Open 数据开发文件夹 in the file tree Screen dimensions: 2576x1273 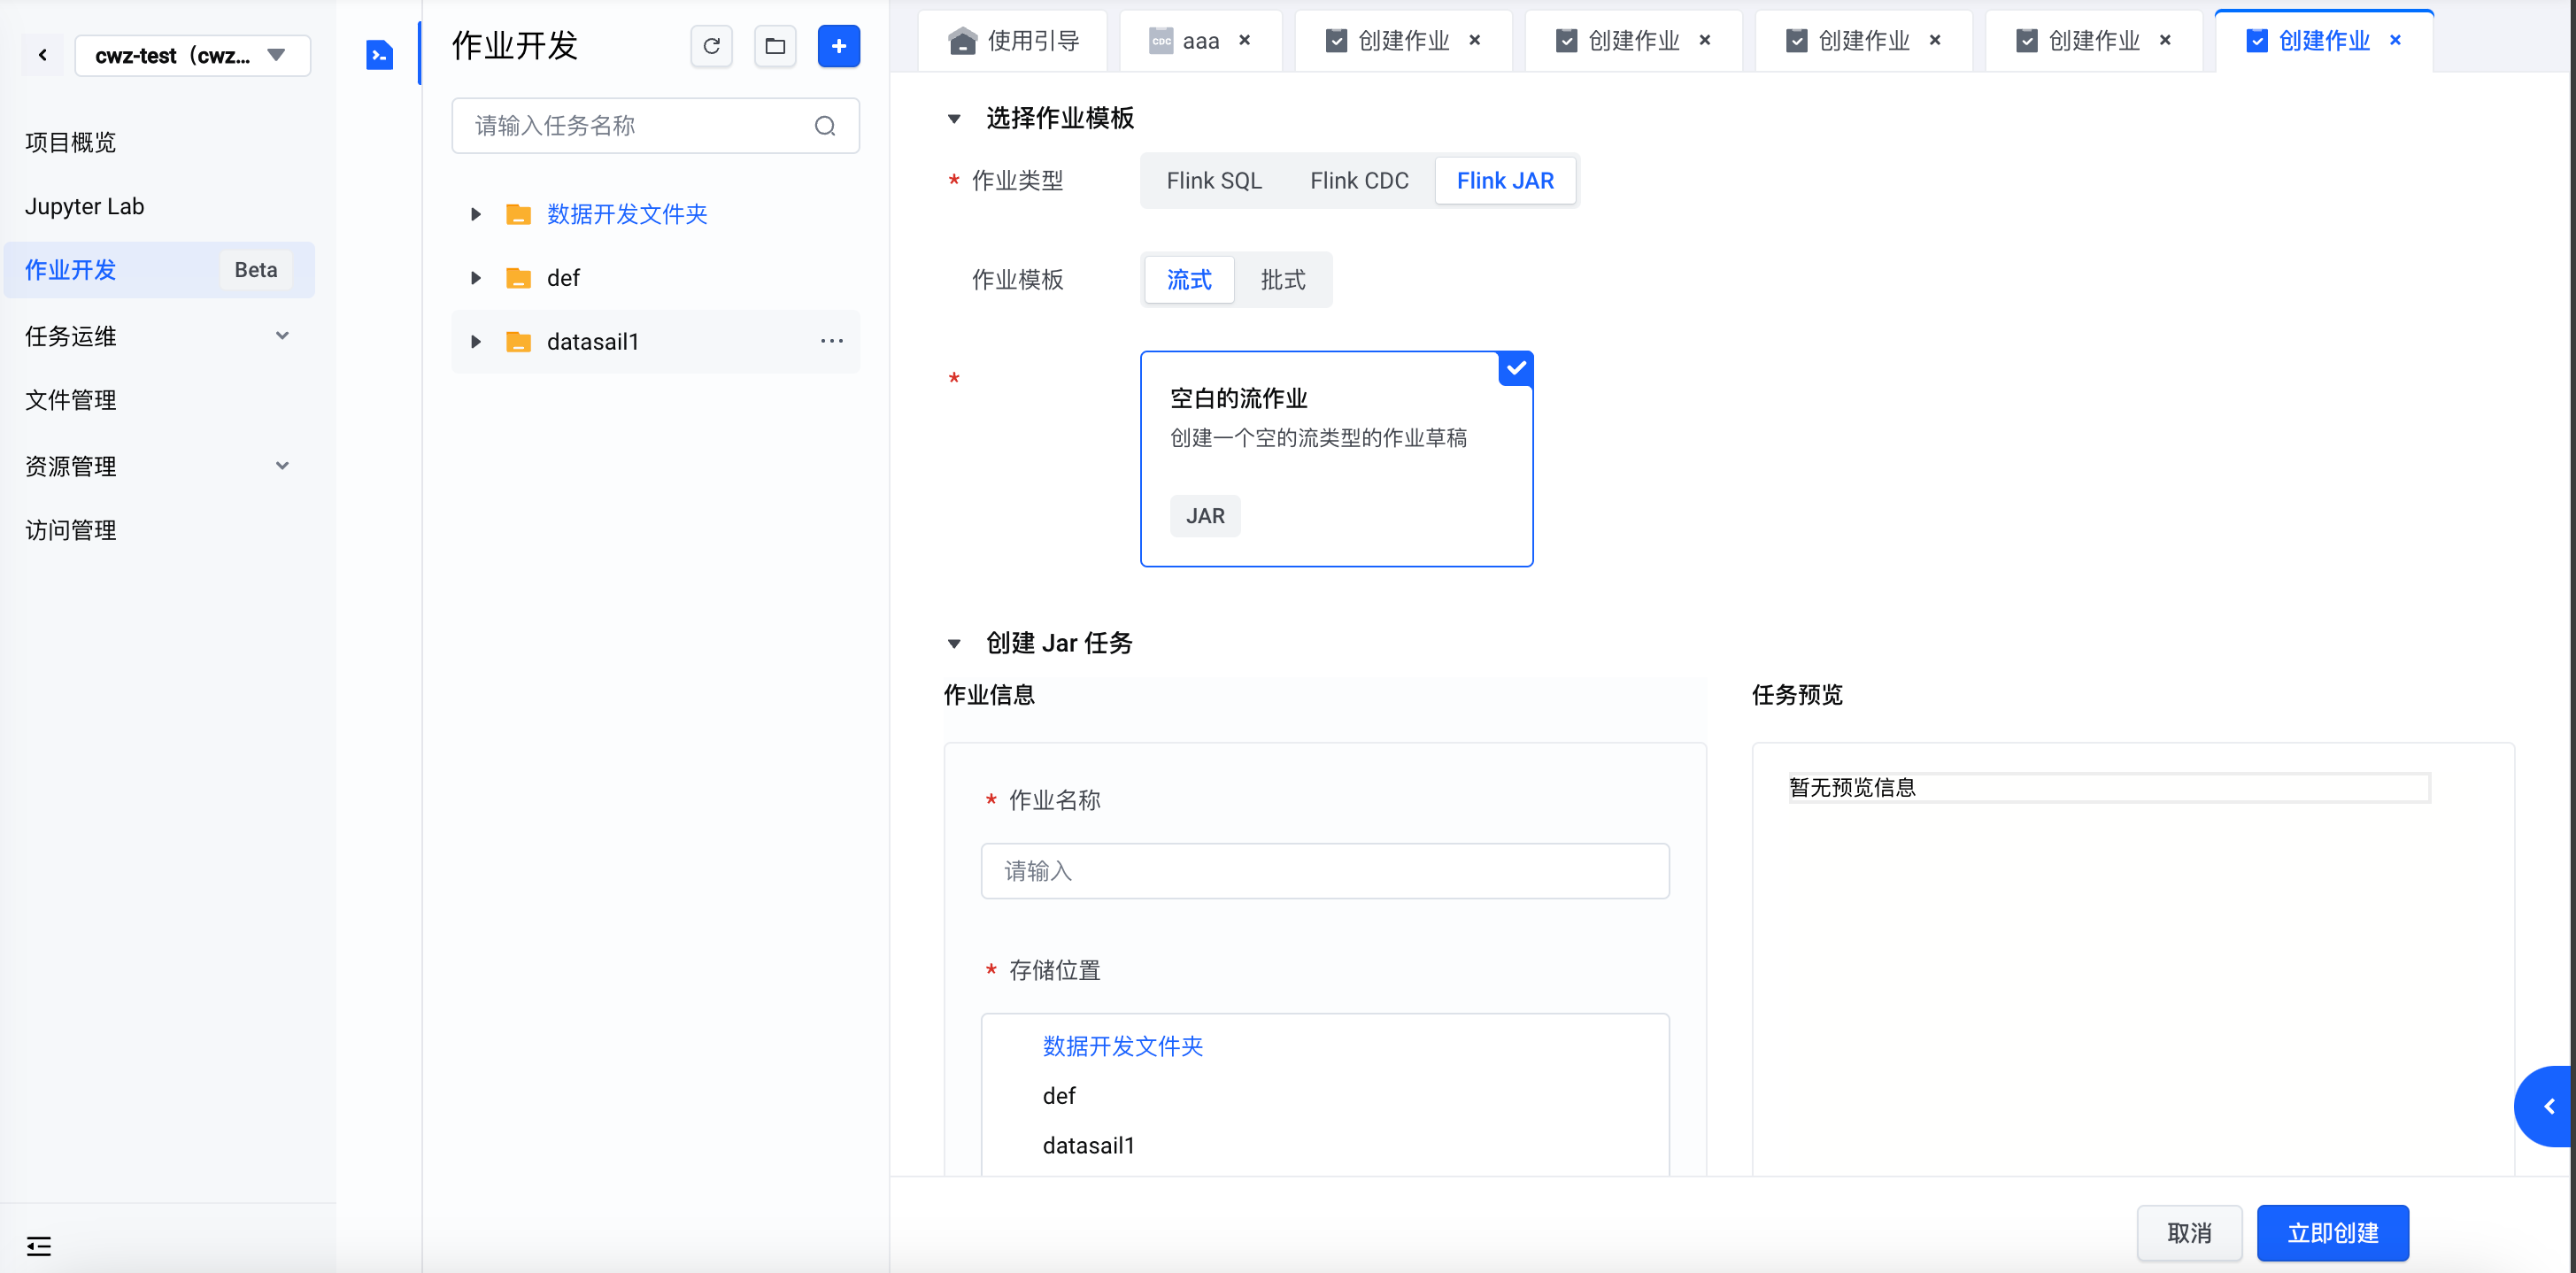point(627,214)
